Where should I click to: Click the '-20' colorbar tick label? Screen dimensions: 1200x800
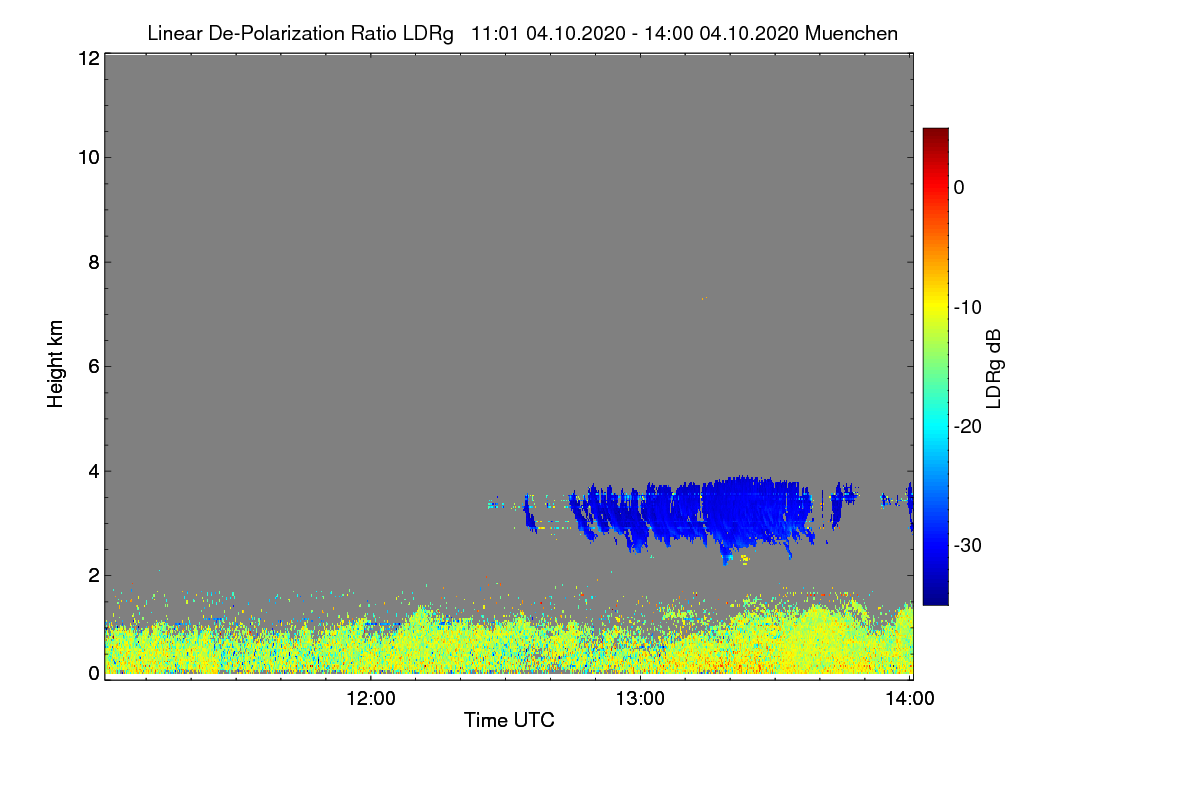coord(969,426)
